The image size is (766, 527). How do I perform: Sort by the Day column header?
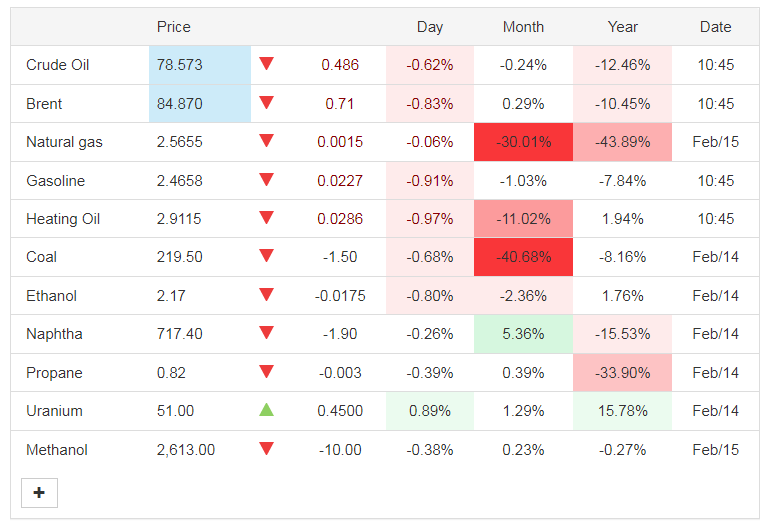coord(430,27)
